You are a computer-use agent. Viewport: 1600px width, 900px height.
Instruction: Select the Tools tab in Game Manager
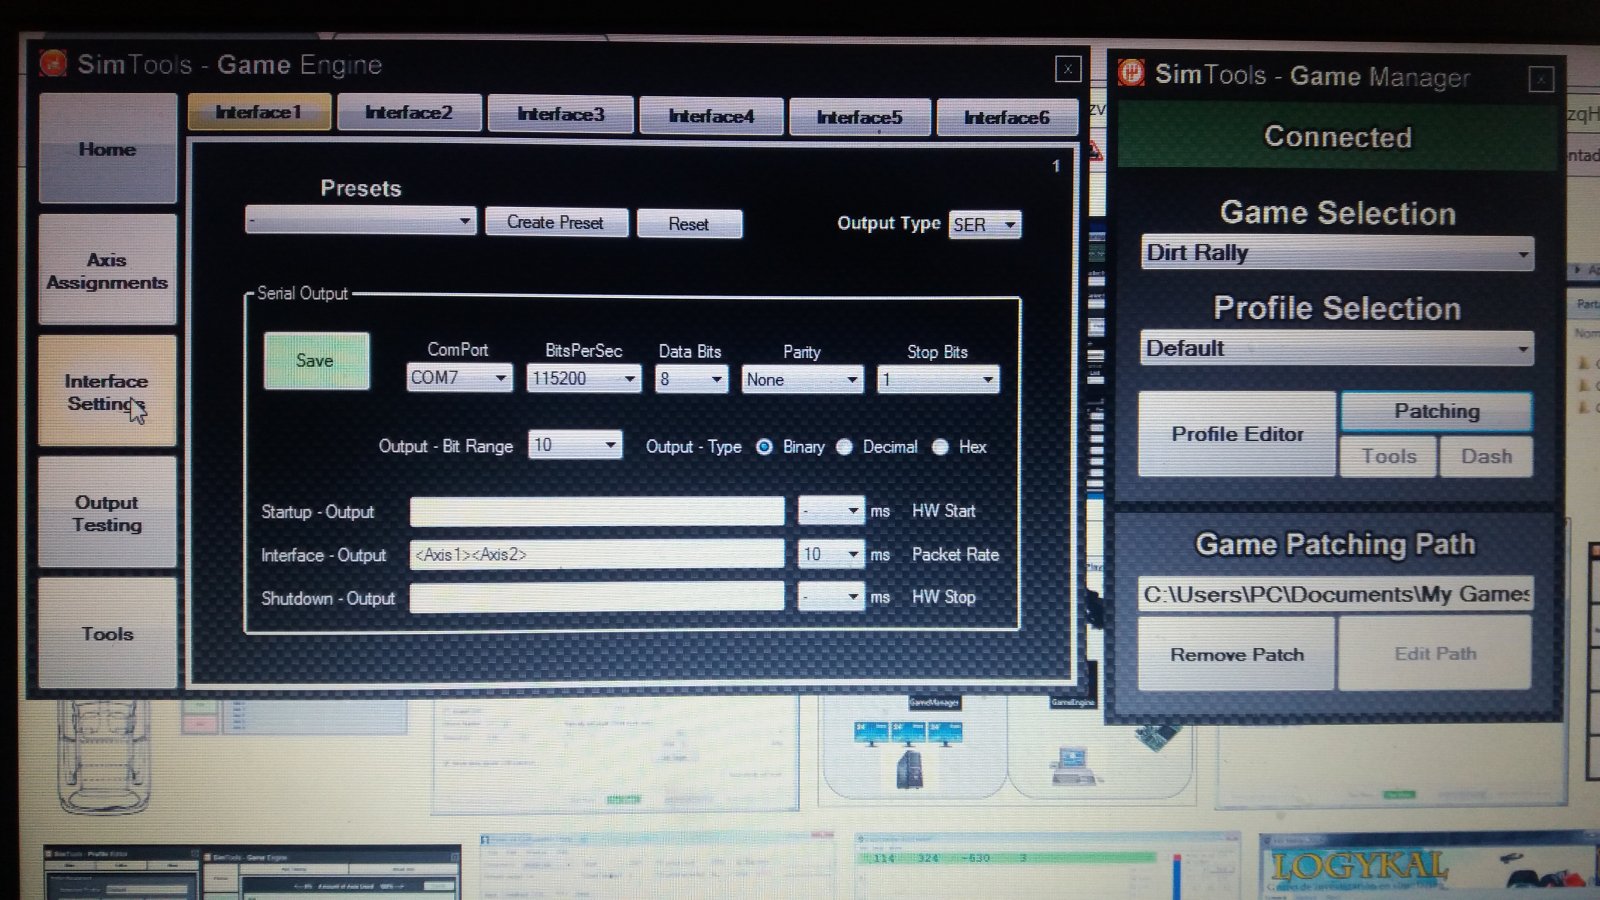click(1389, 456)
